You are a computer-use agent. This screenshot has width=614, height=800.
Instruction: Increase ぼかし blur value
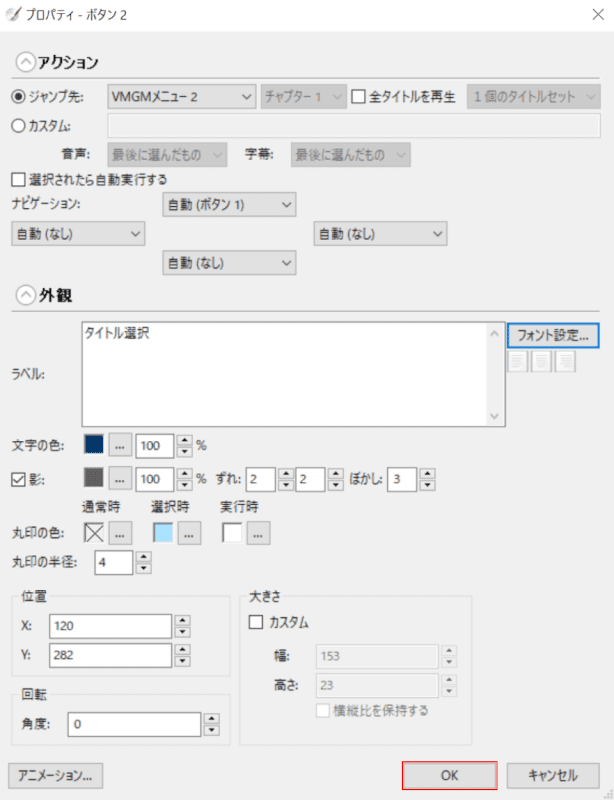click(427, 473)
